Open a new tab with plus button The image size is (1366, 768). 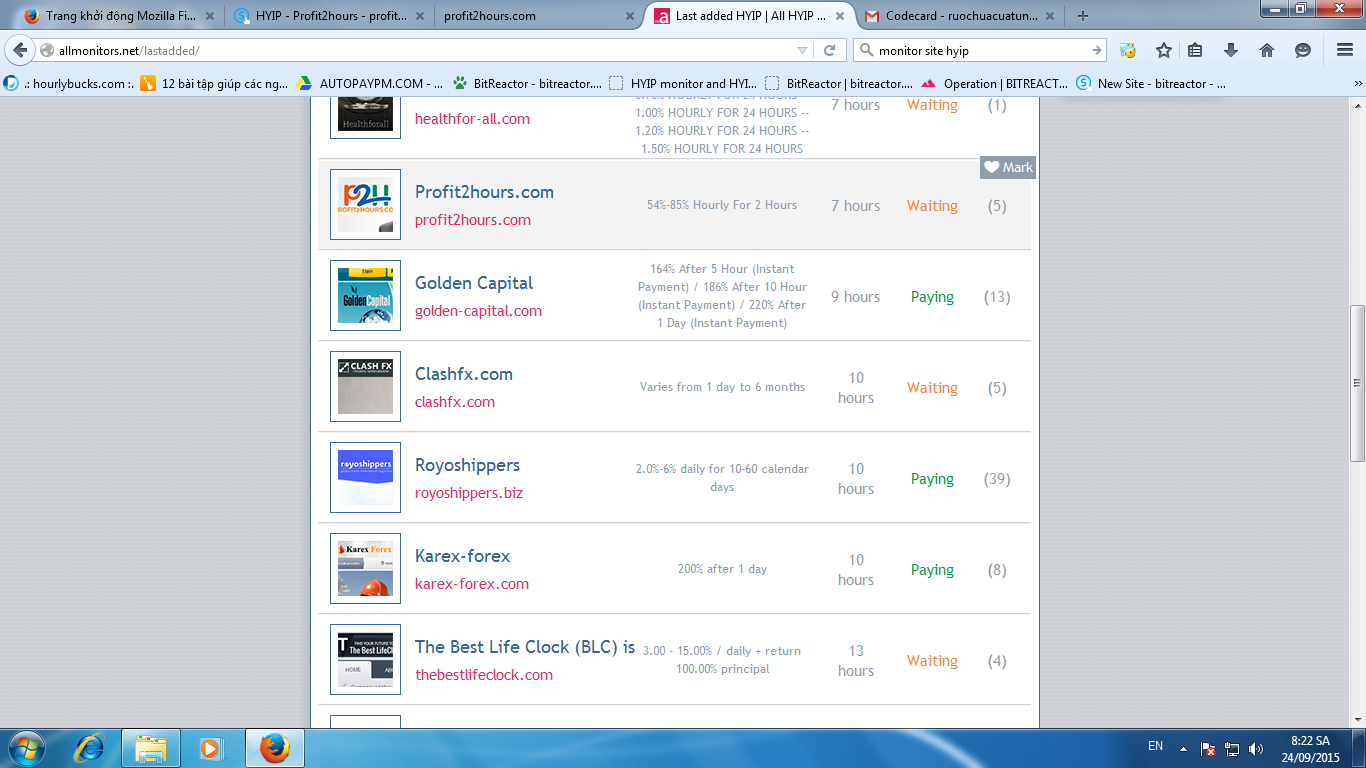tap(1083, 16)
